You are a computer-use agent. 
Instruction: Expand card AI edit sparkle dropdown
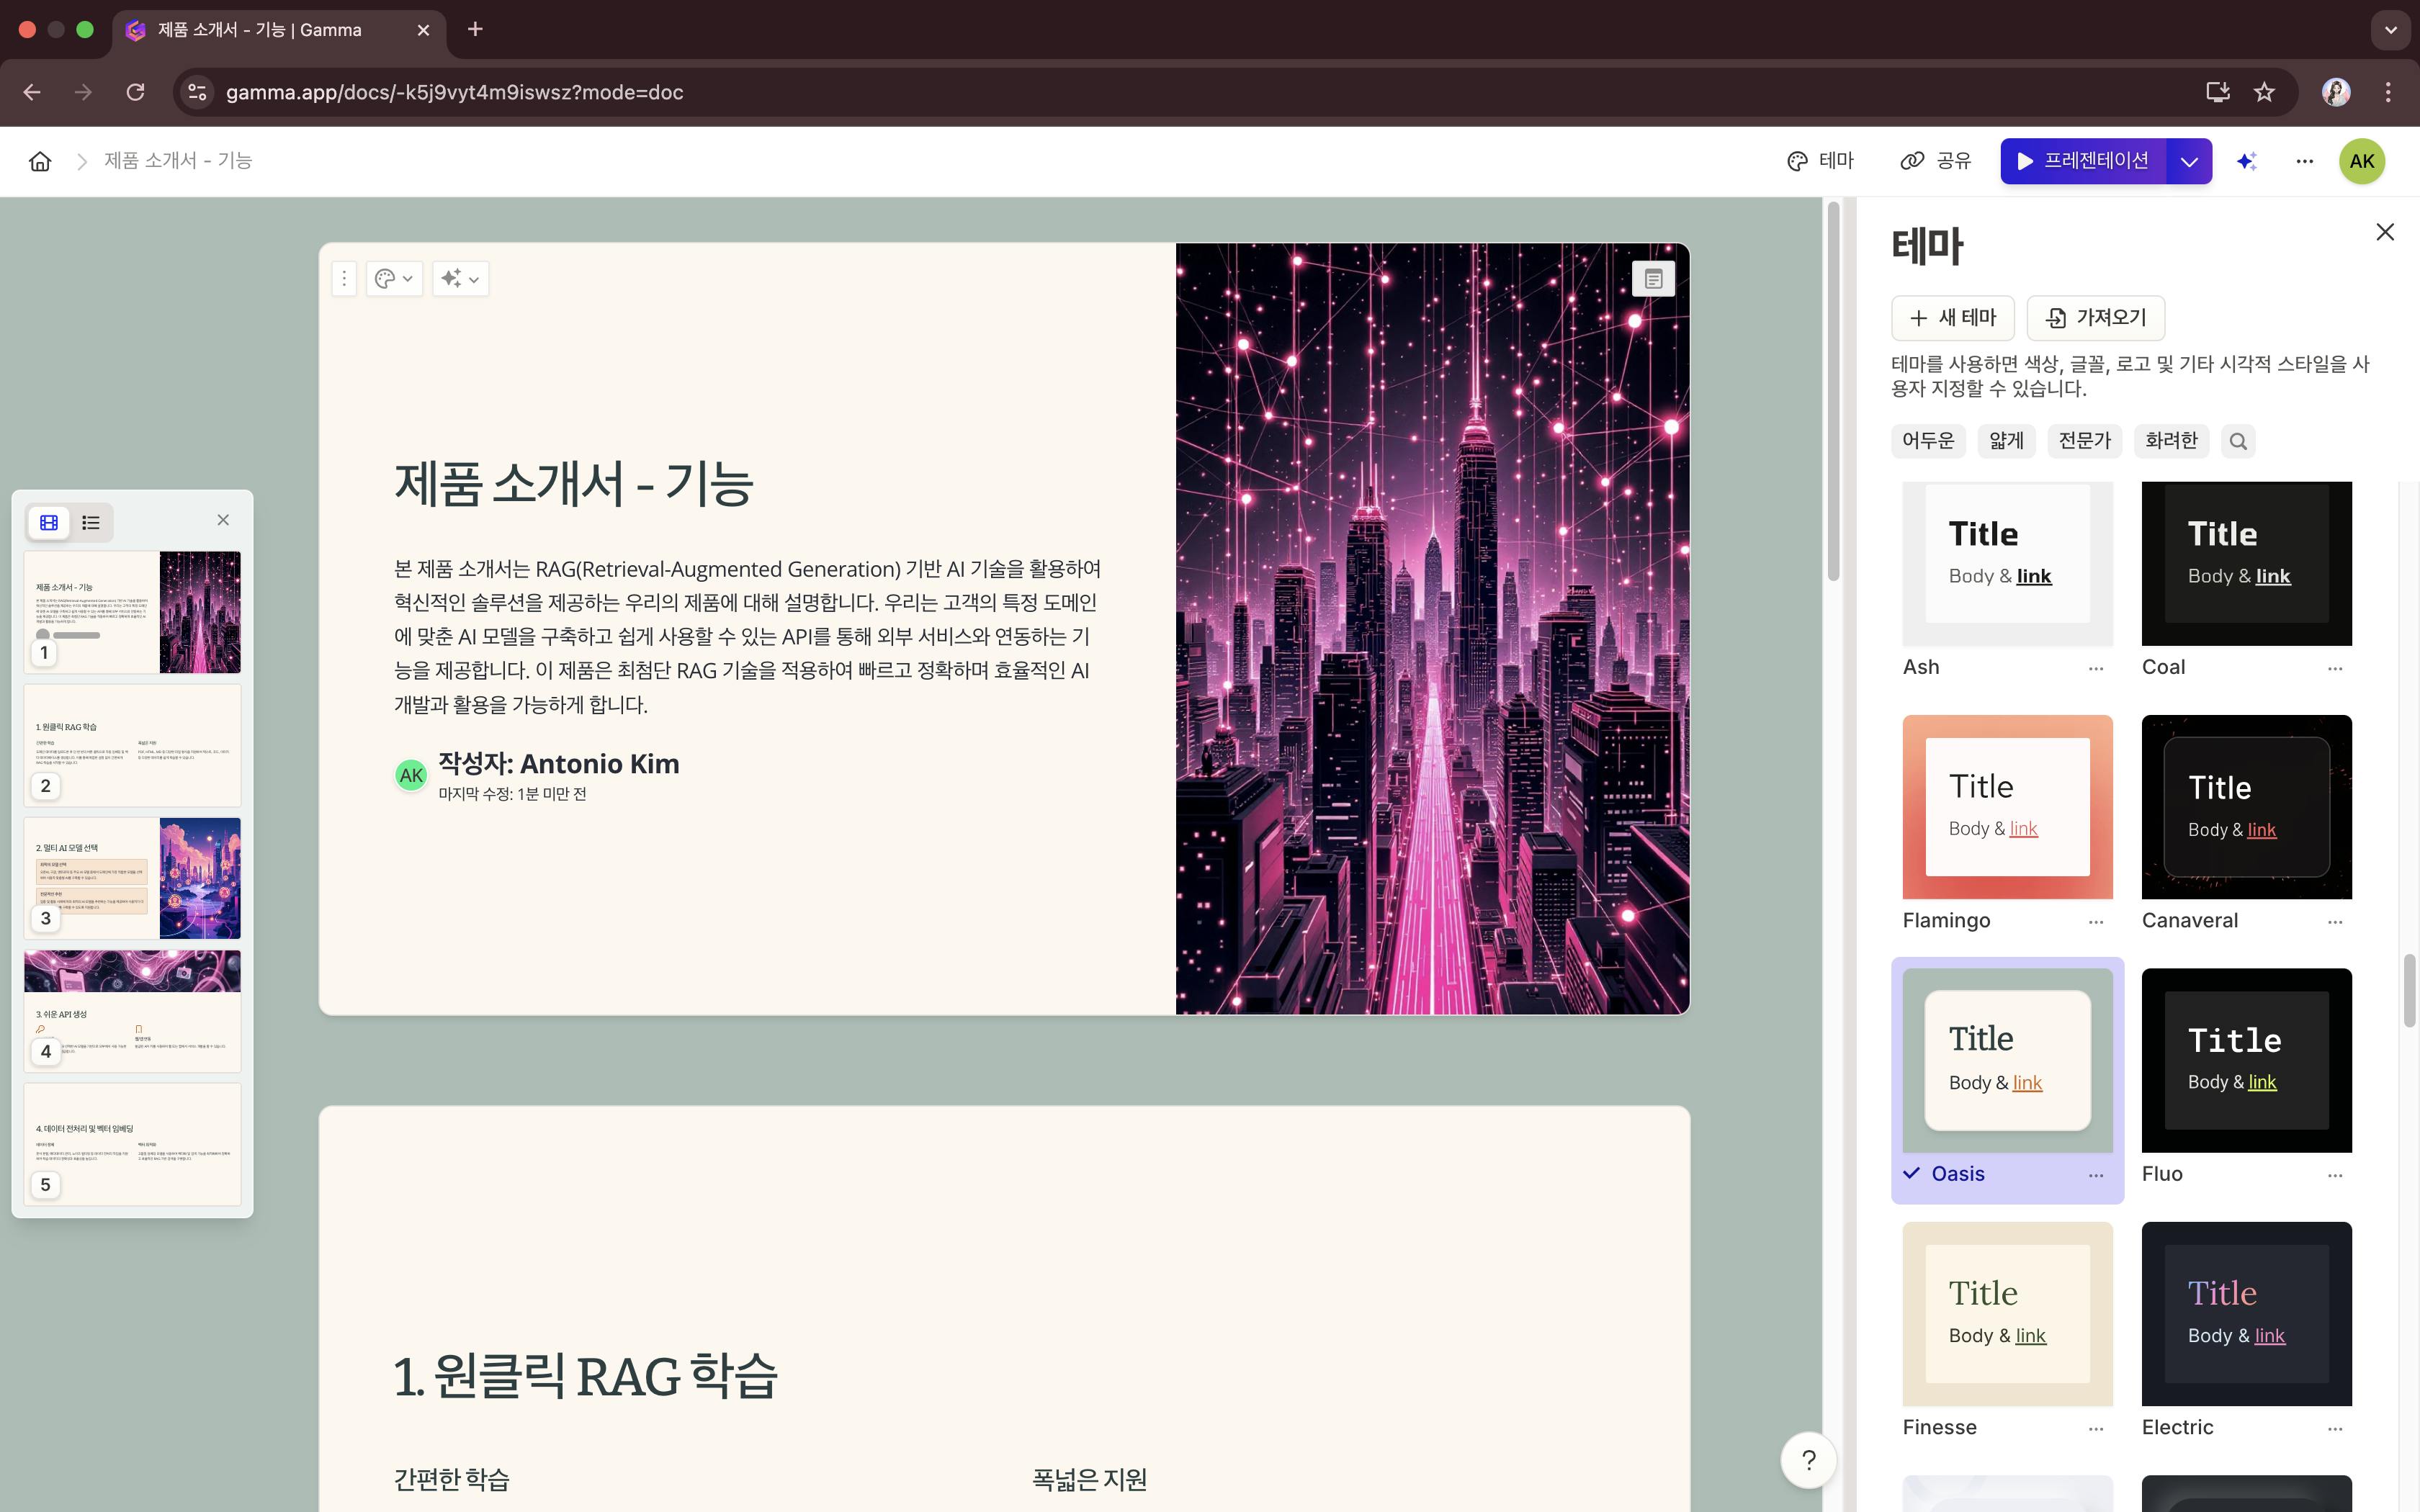click(460, 279)
